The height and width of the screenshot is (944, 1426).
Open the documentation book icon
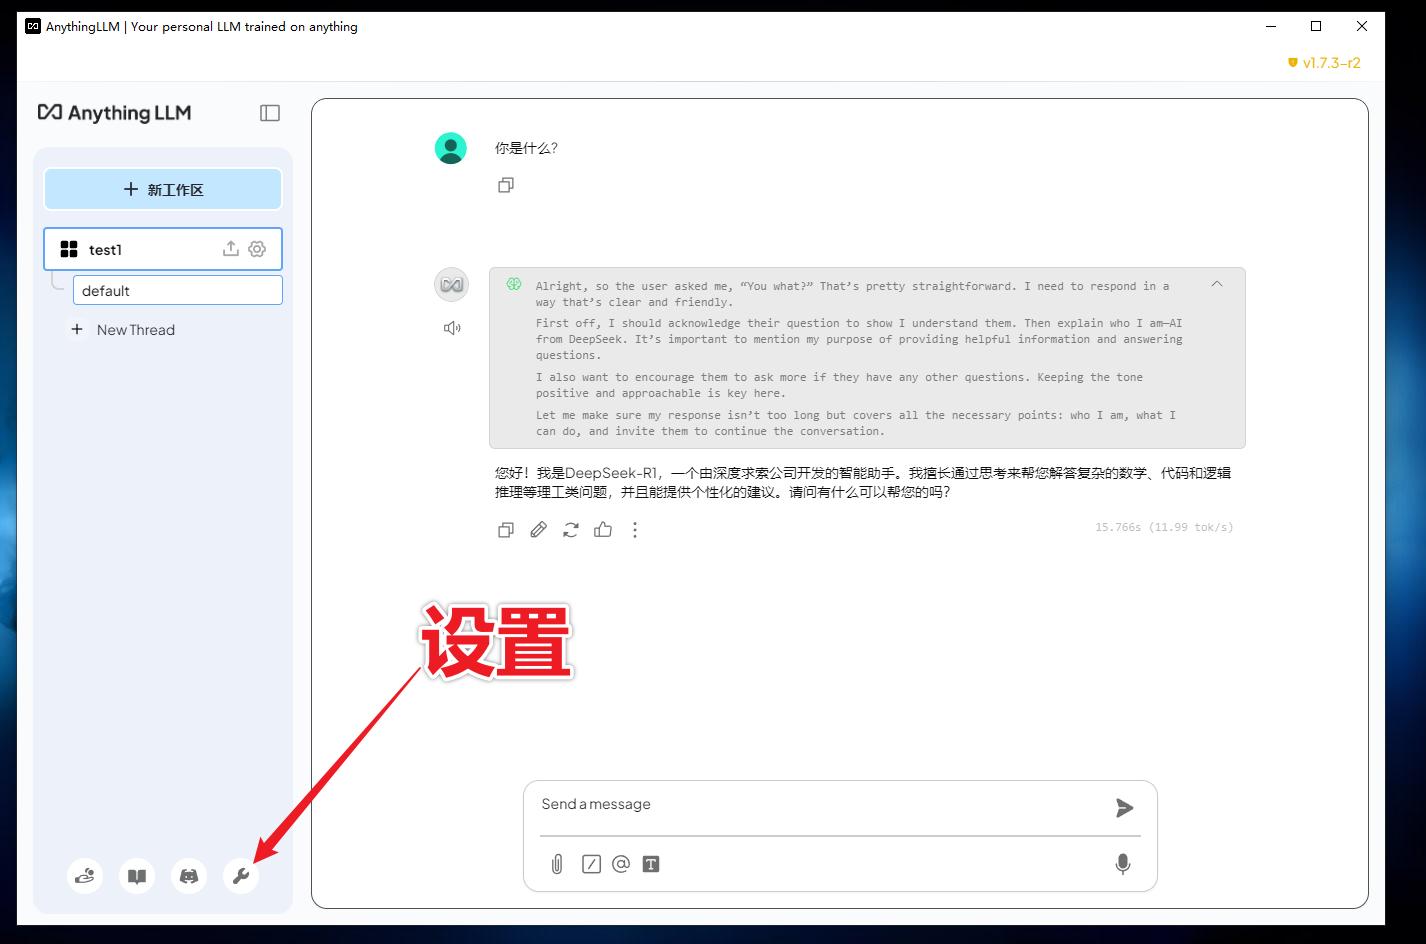(137, 876)
